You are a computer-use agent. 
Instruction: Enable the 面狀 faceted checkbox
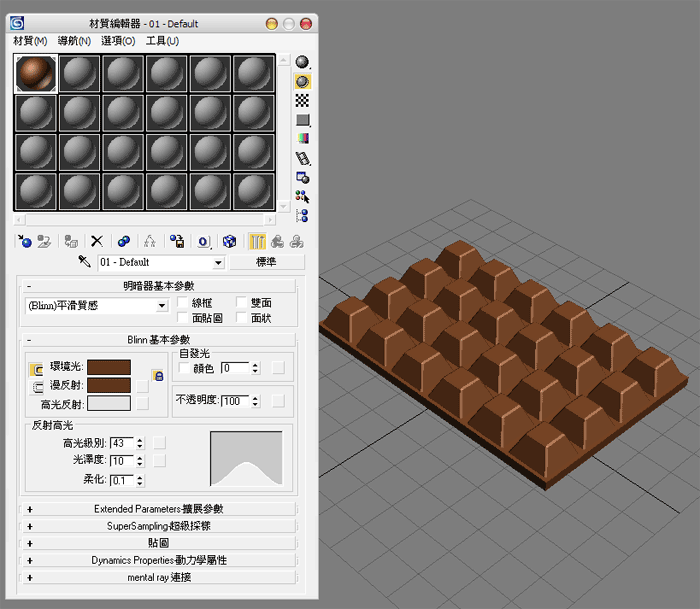pos(241,318)
